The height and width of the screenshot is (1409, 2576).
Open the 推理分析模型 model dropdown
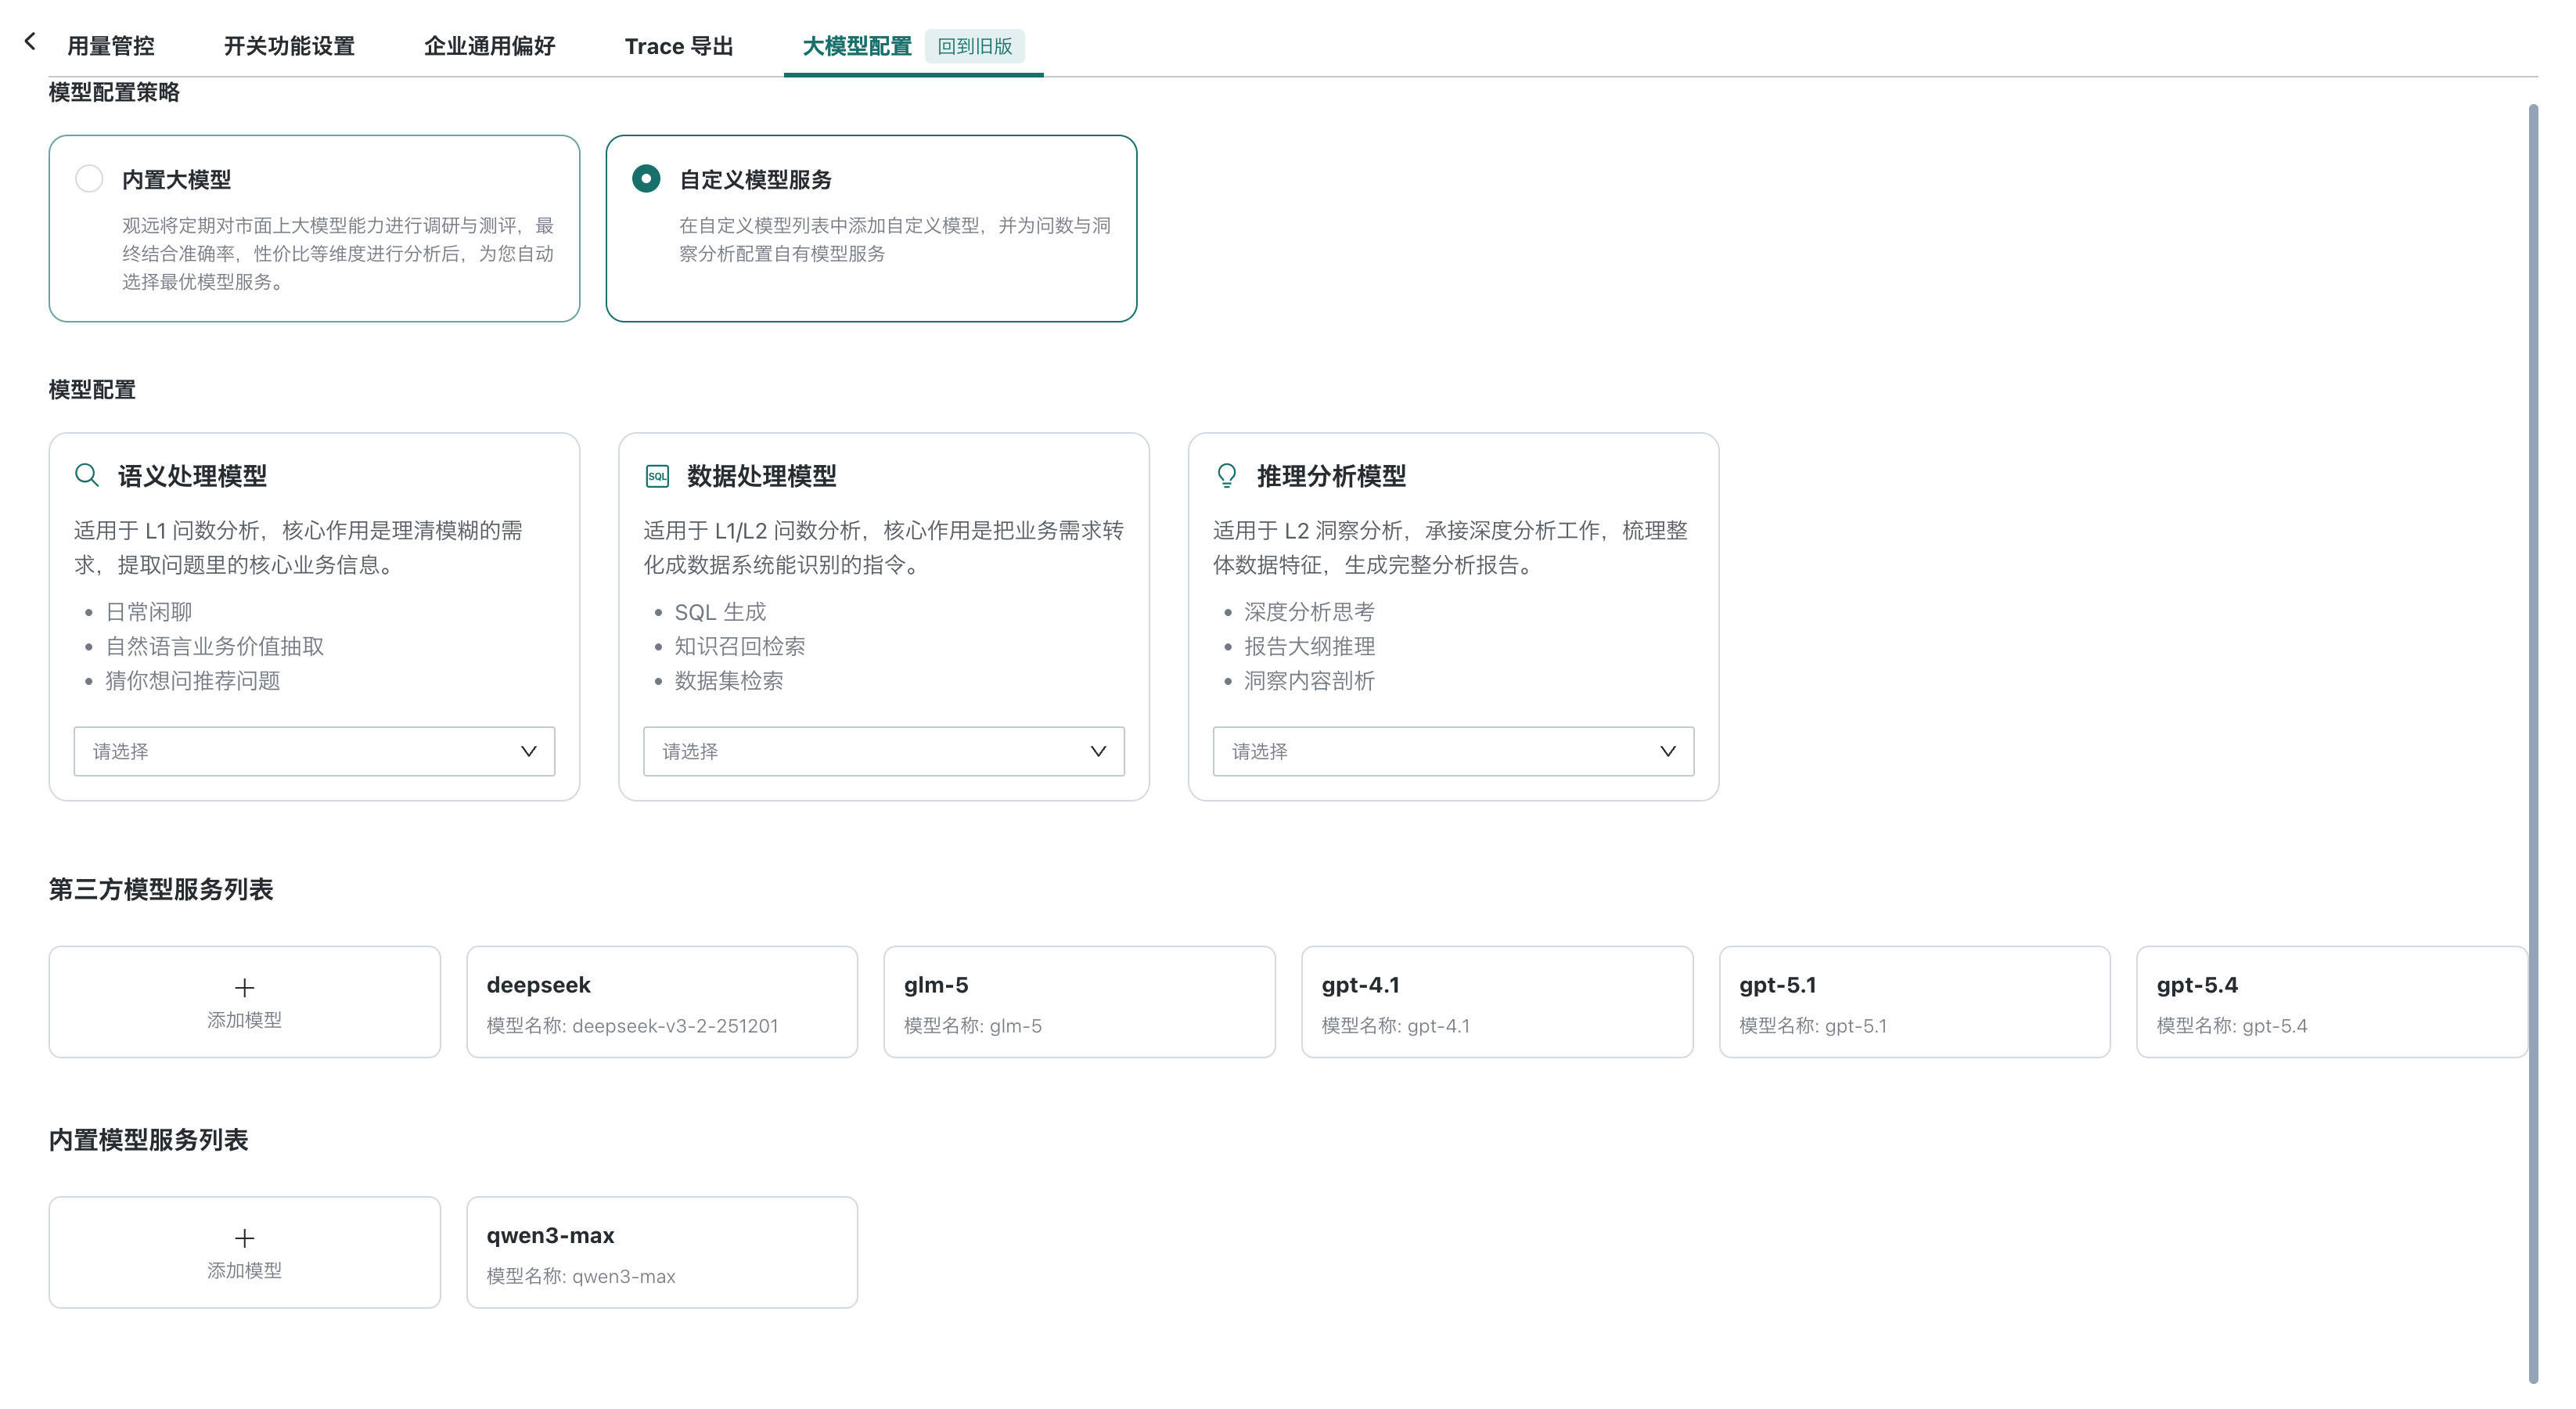point(1453,751)
